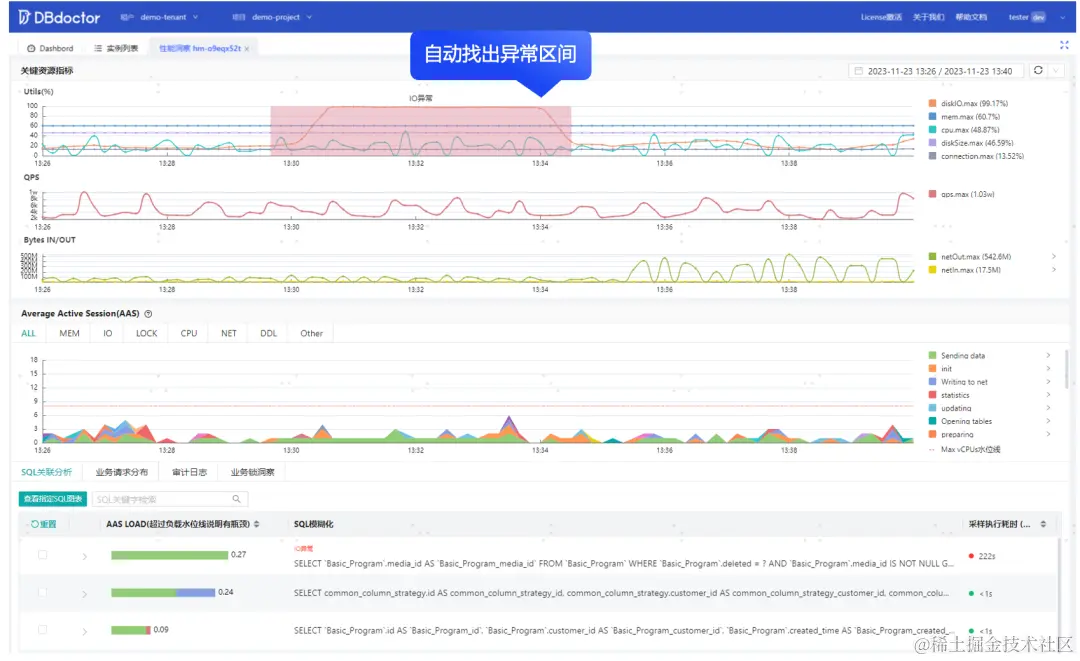This screenshot has width=1080, height=661.
Task: Select the IO tab in the AAS section
Action: [x=107, y=333]
